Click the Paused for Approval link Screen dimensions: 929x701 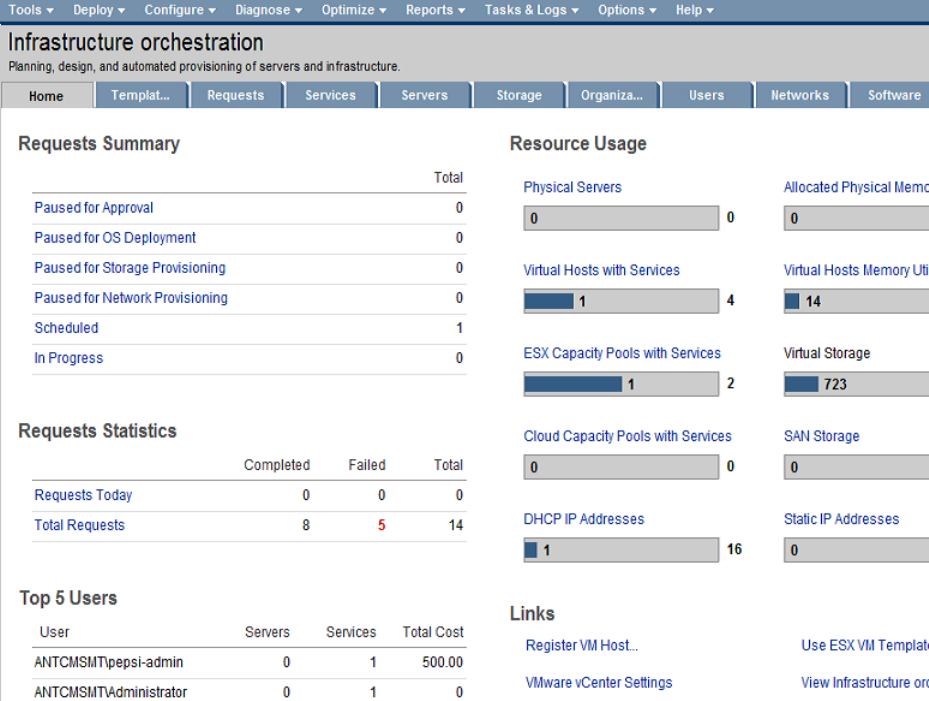[x=94, y=208]
